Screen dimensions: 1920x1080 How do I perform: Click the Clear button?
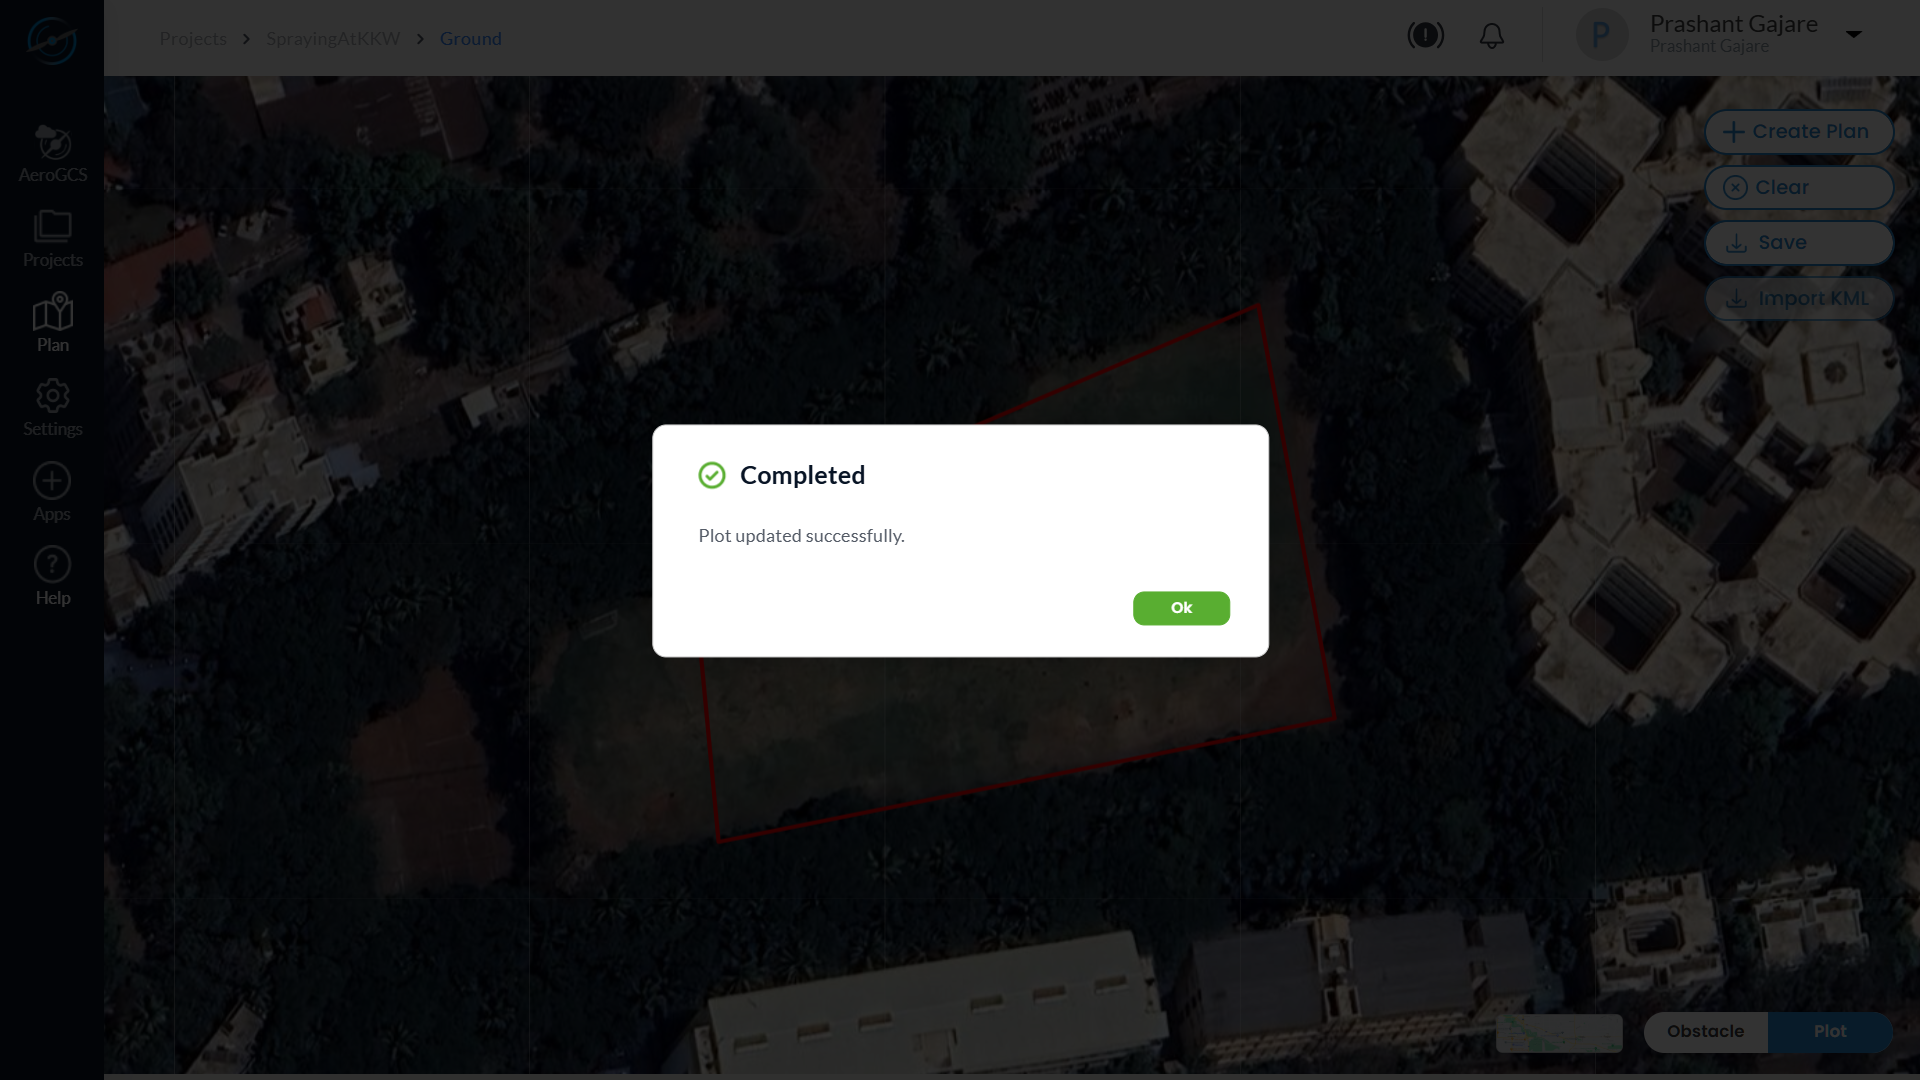point(1799,188)
